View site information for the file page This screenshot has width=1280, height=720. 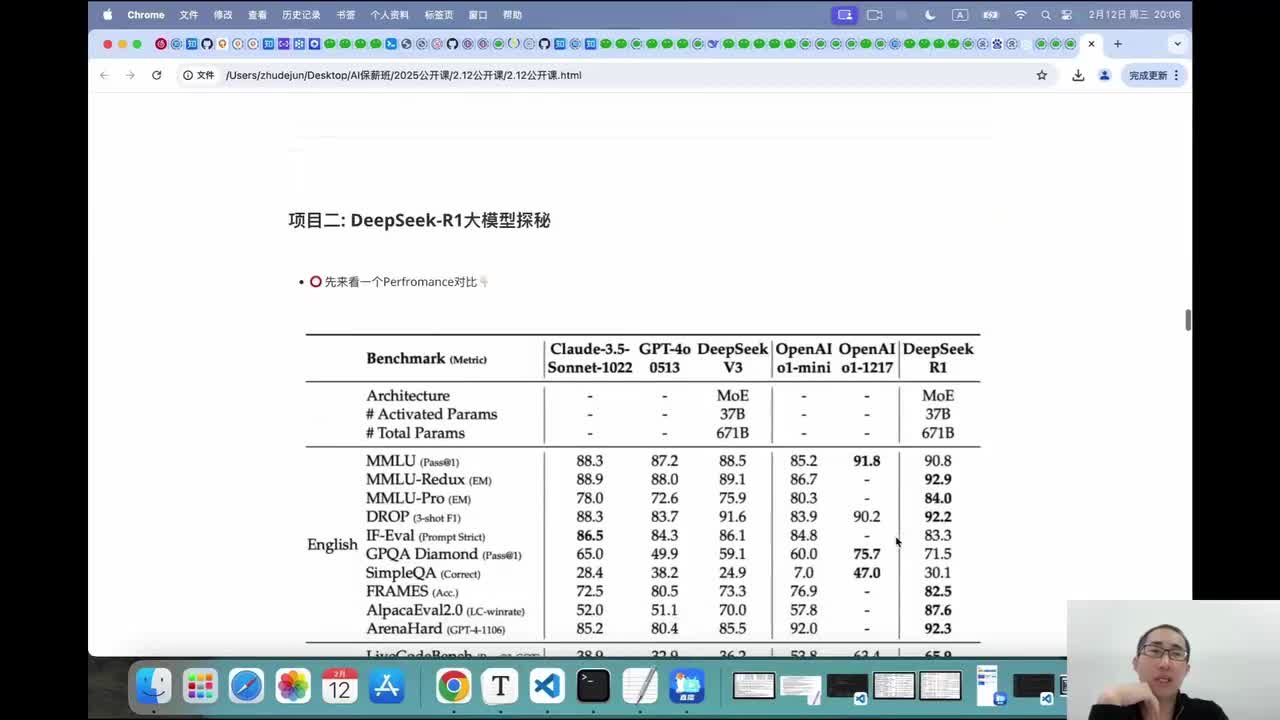pyautogui.click(x=198, y=75)
